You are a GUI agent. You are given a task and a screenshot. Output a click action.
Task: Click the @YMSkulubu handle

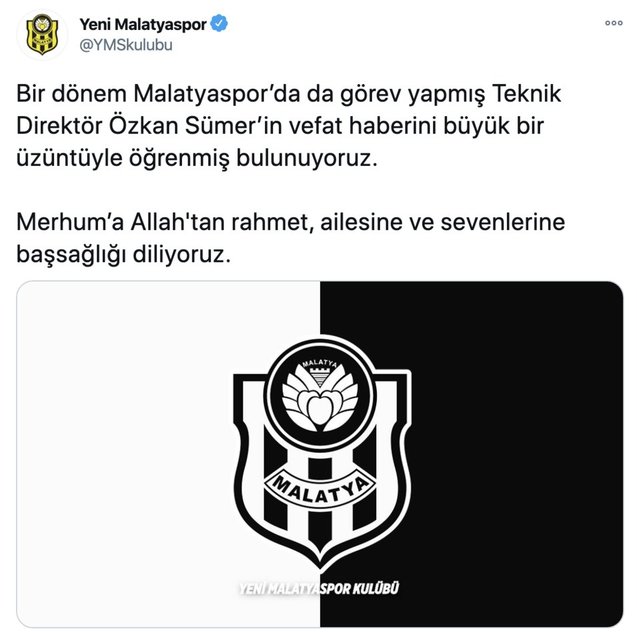click(x=126, y=45)
